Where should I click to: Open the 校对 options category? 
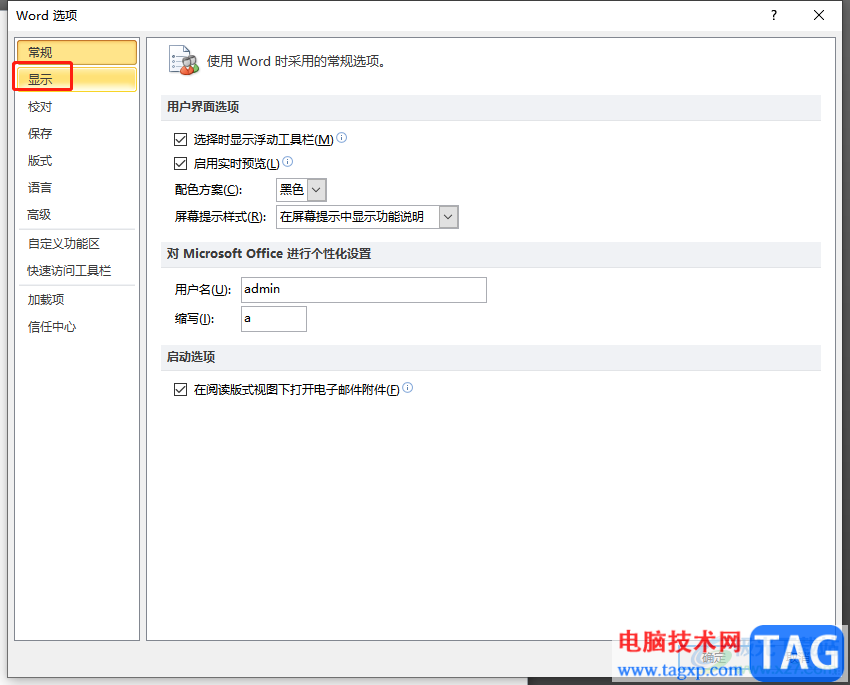40,107
